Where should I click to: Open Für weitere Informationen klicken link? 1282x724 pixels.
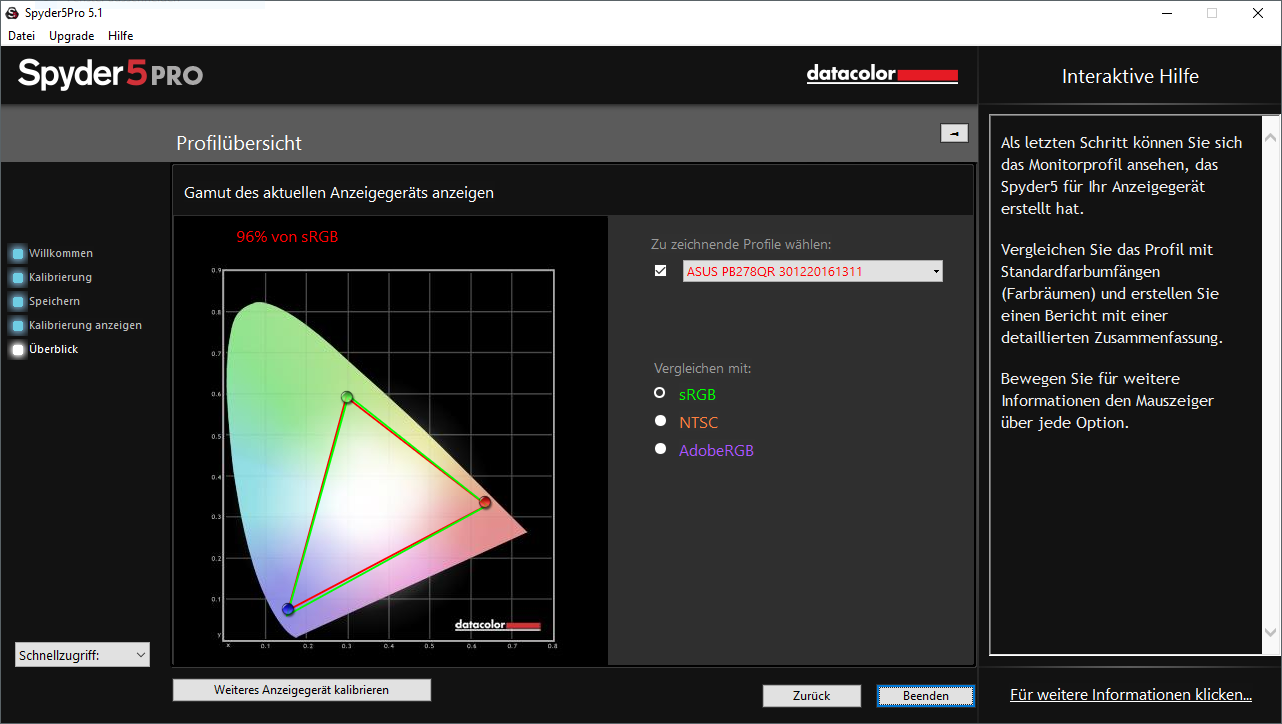coord(1130,694)
